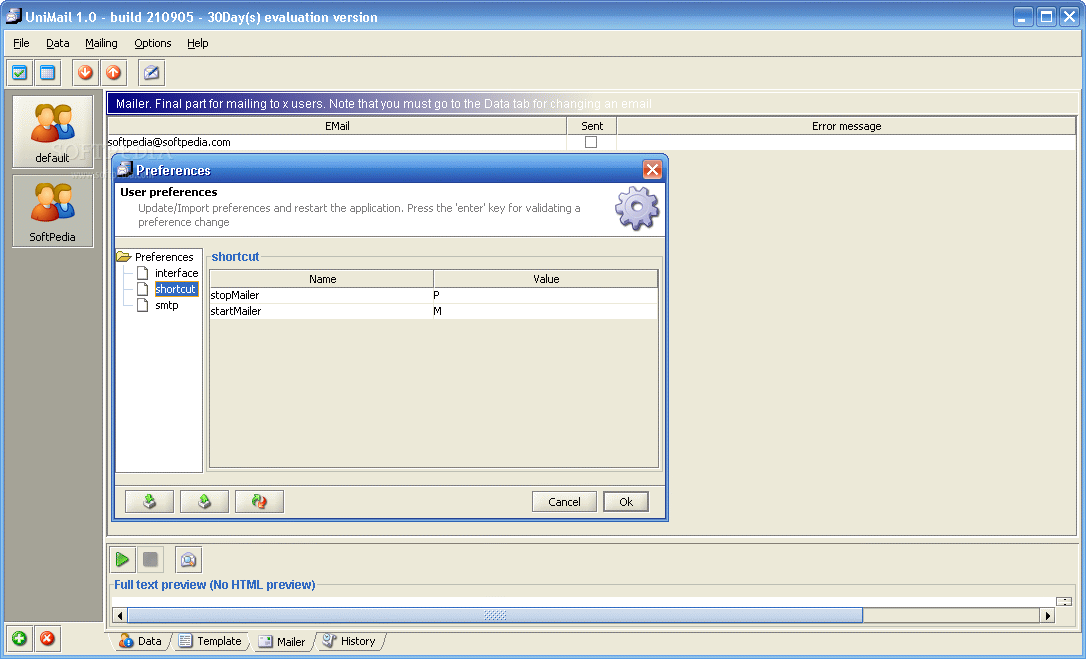Click the import preferences down-arrow button
Screen dimensions: 1086x659
pyautogui.click(x=150, y=501)
